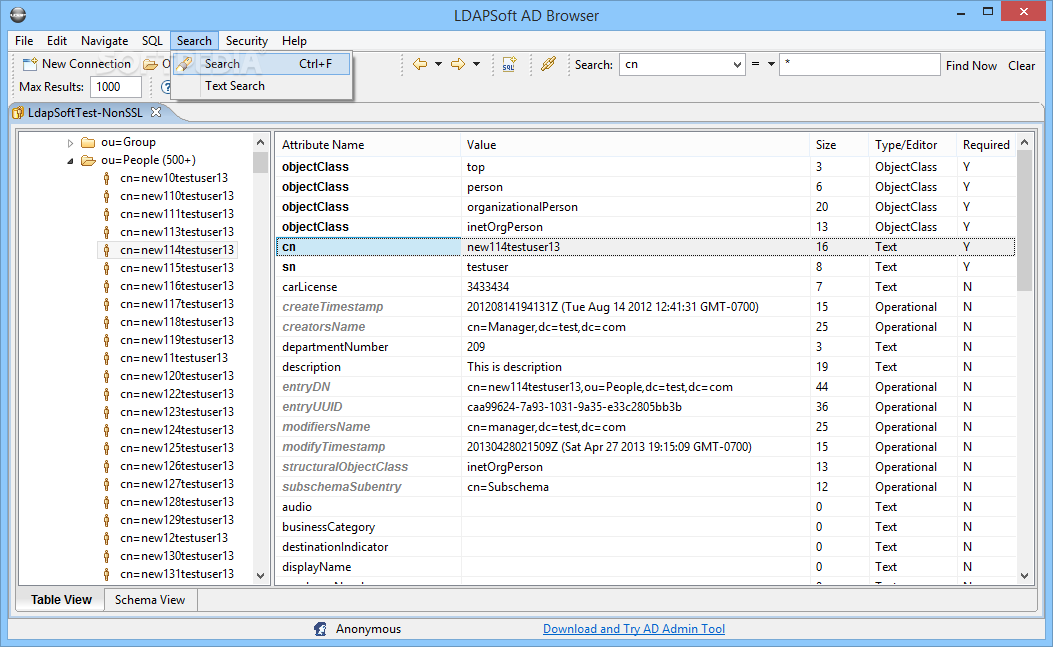This screenshot has height=647, width=1053.
Task: Click the attribute table scrollbar thumb
Action: (x=1024, y=220)
